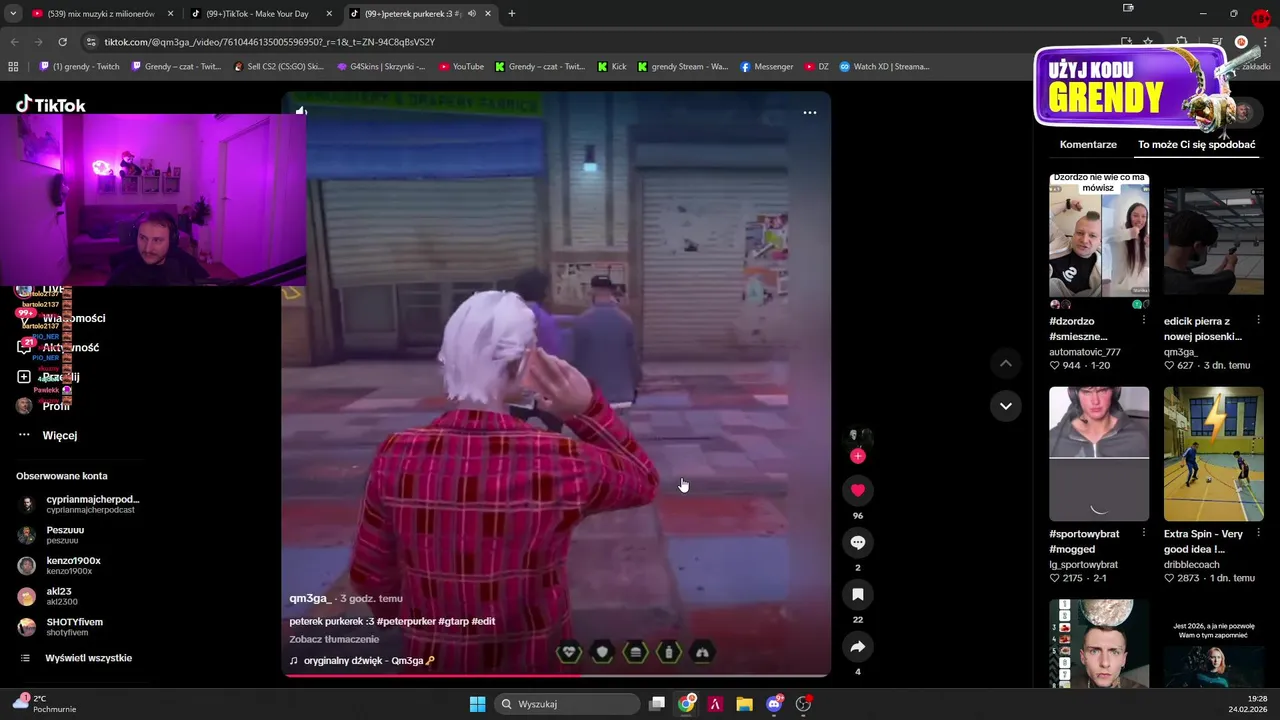Click the Wyszukaj taskbar search box
The image size is (1280, 720).
pyautogui.click(x=569, y=704)
